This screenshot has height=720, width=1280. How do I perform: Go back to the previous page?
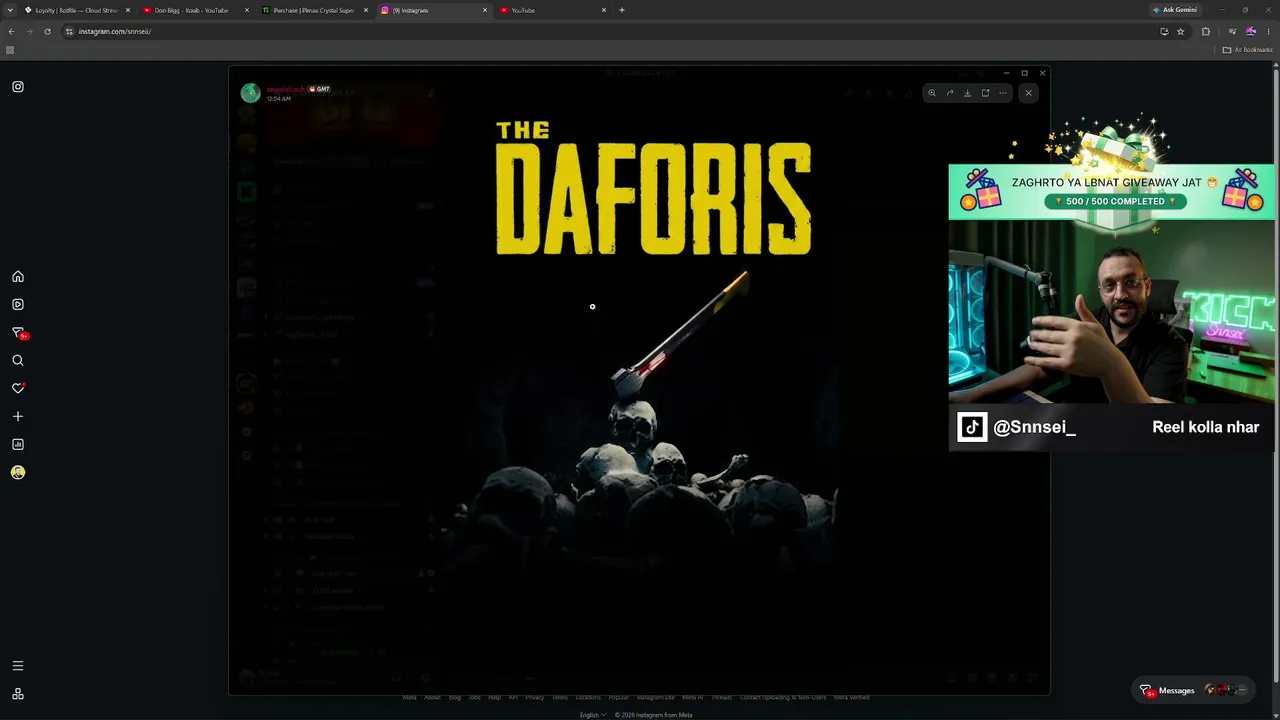(x=11, y=31)
